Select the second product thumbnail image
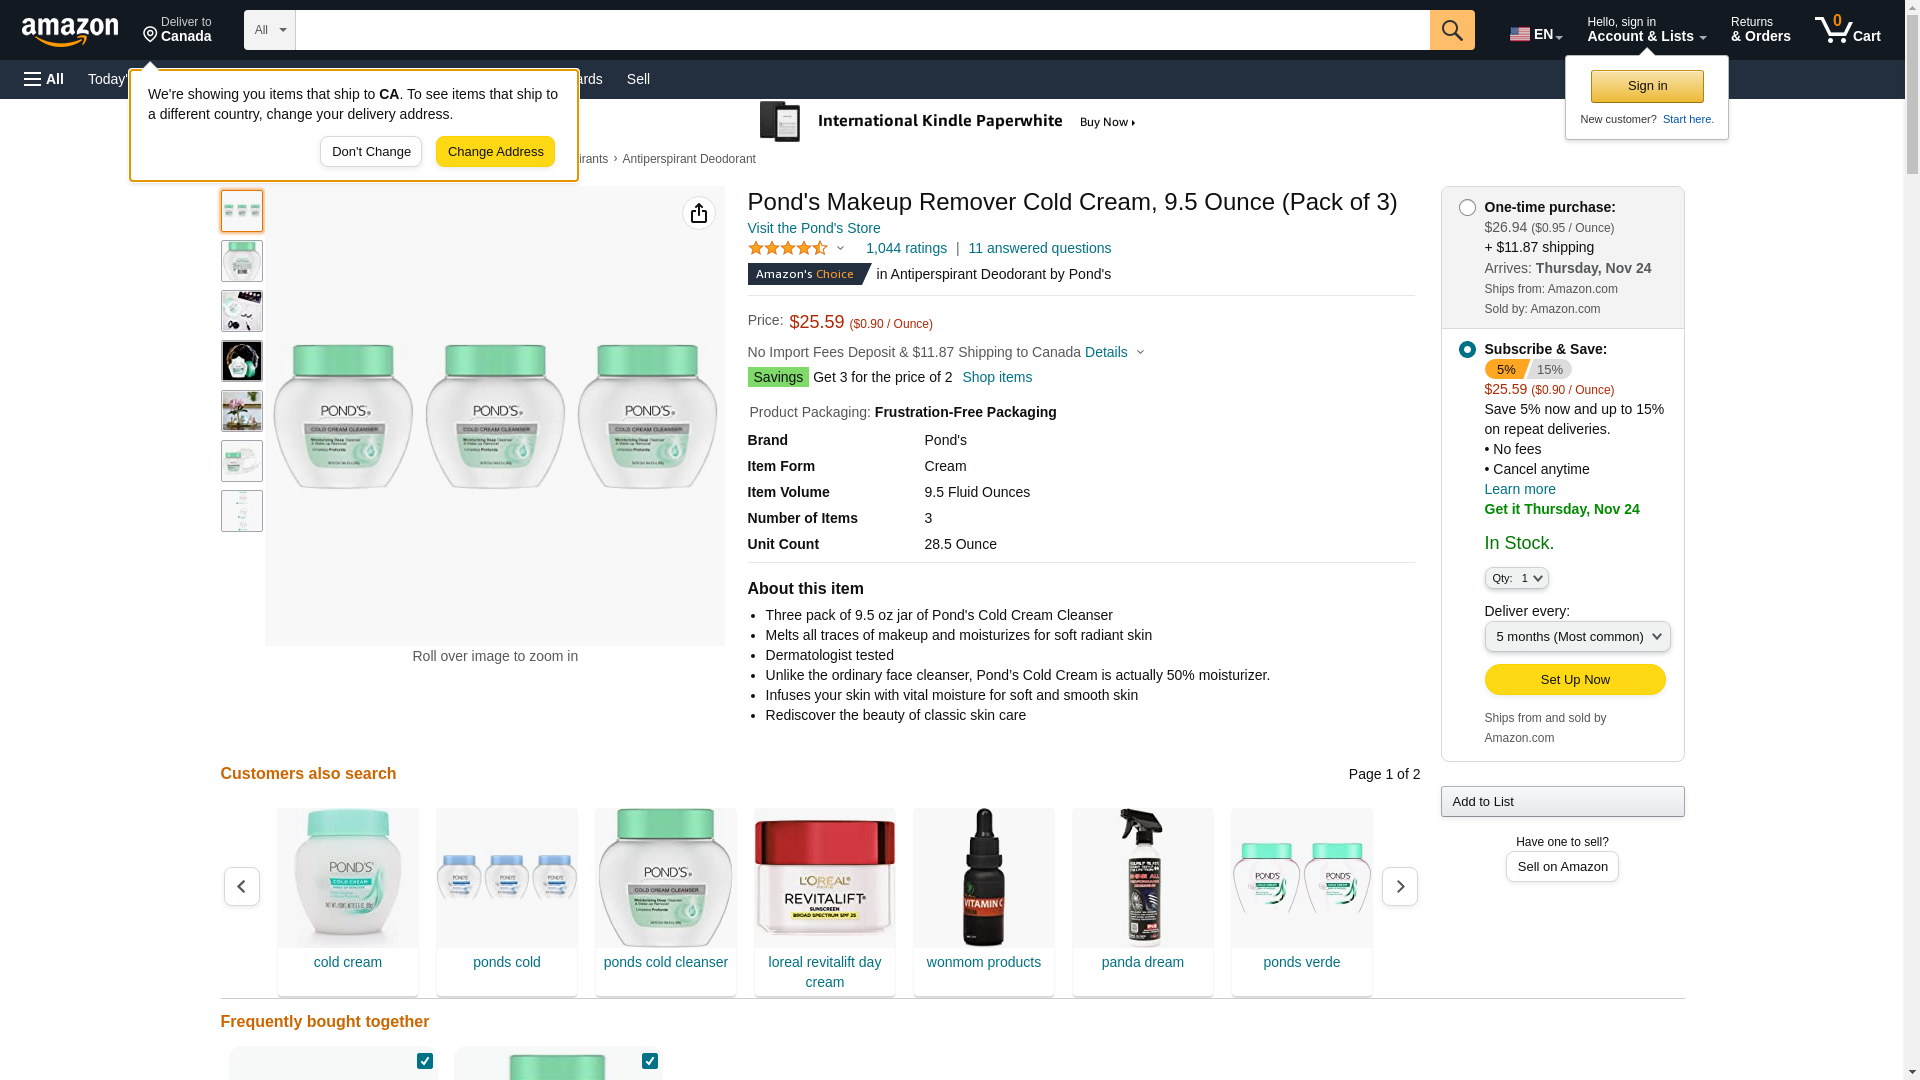Viewport: 1920px width, 1080px height. tap(241, 261)
